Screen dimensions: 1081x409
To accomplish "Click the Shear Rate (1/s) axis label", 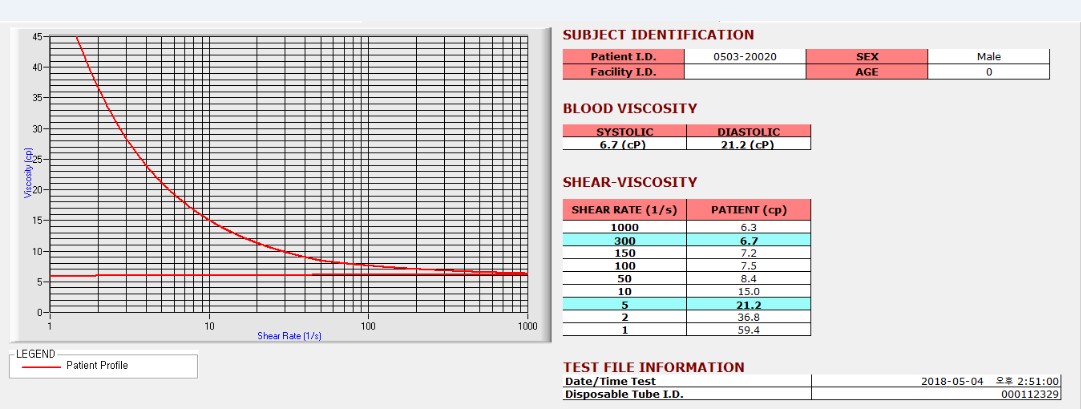I will pos(290,336).
